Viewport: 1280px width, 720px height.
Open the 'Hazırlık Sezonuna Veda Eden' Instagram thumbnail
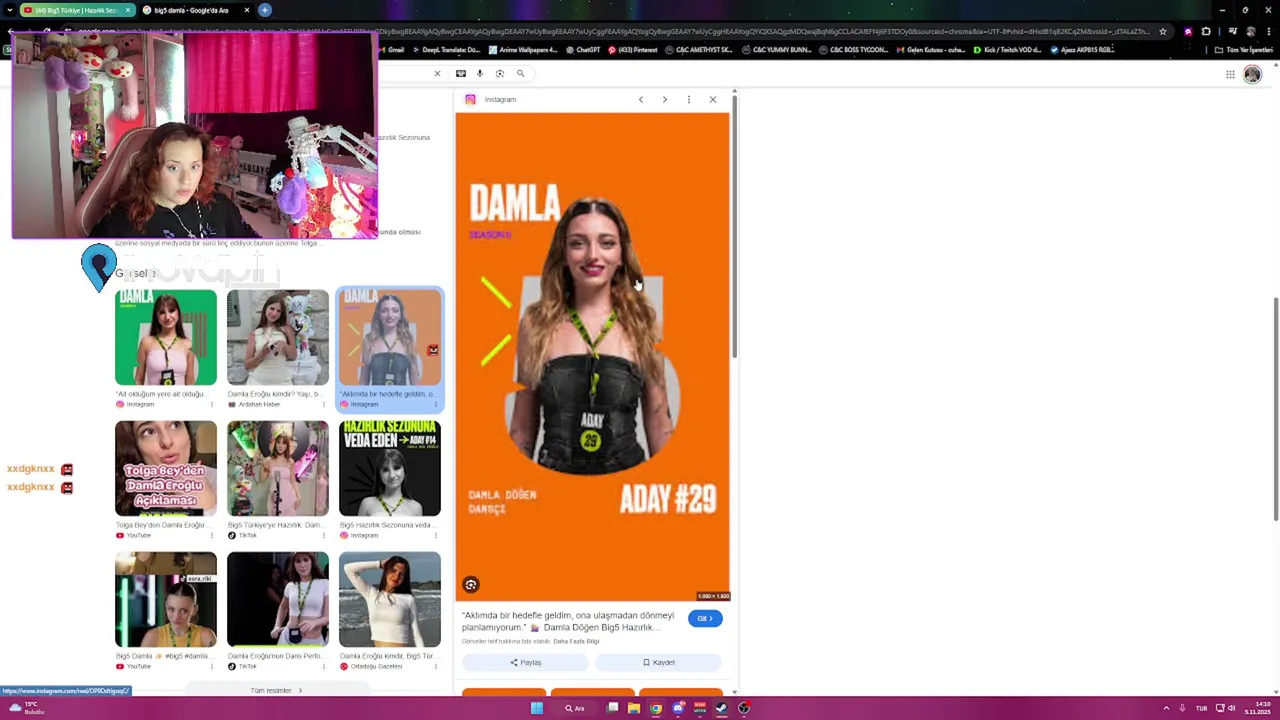pos(390,468)
